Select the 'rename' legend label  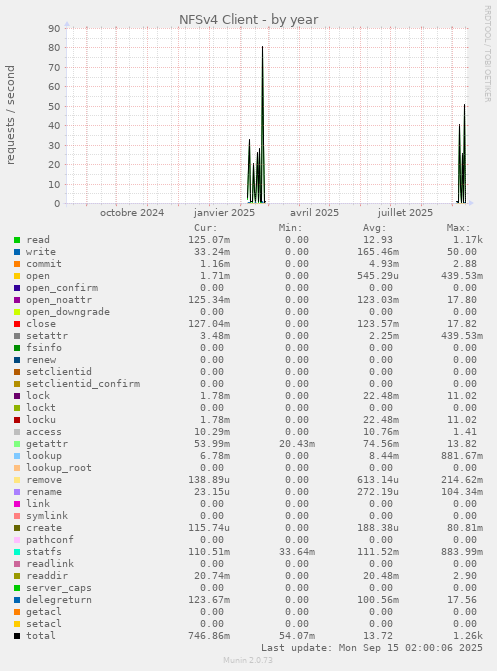(44, 492)
